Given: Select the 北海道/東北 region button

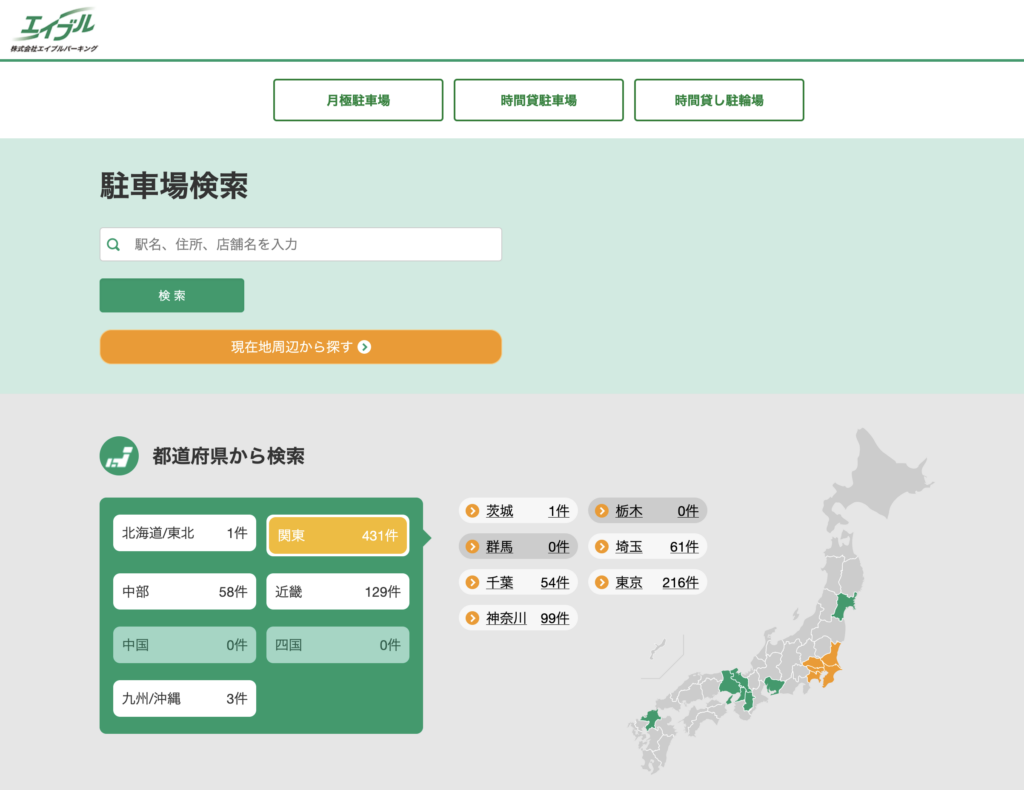Looking at the screenshot, I should [x=184, y=533].
